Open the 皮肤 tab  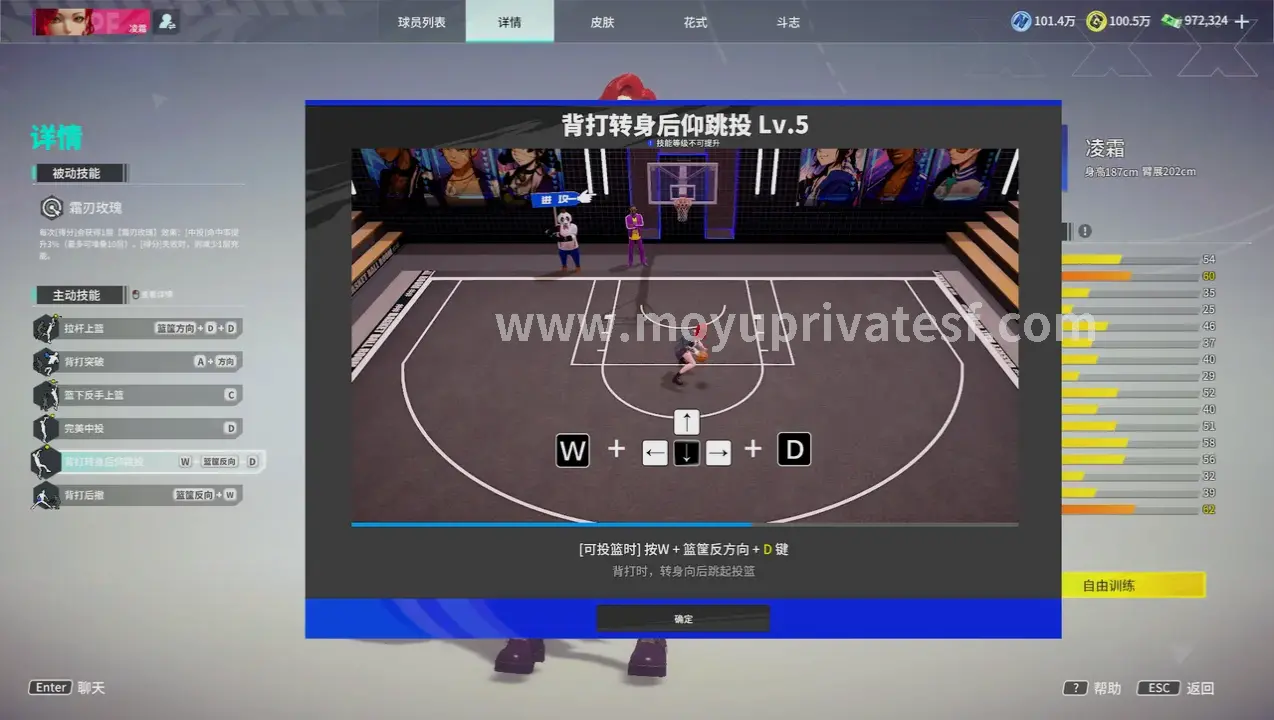(x=602, y=22)
